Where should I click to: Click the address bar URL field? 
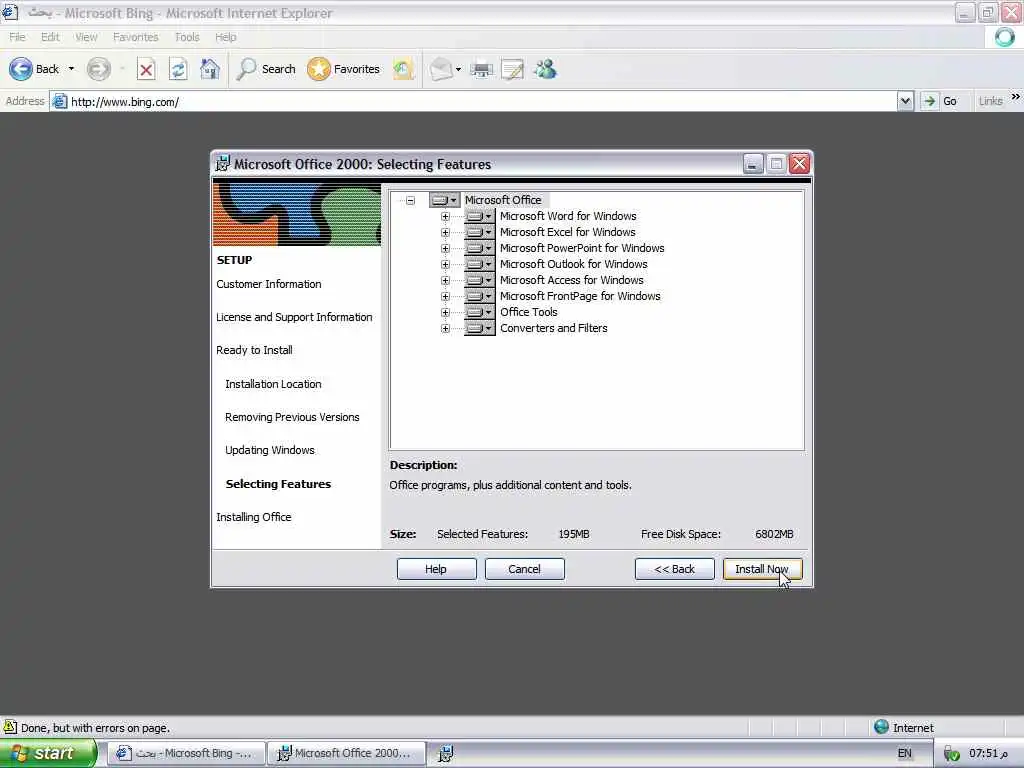tap(473, 101)
